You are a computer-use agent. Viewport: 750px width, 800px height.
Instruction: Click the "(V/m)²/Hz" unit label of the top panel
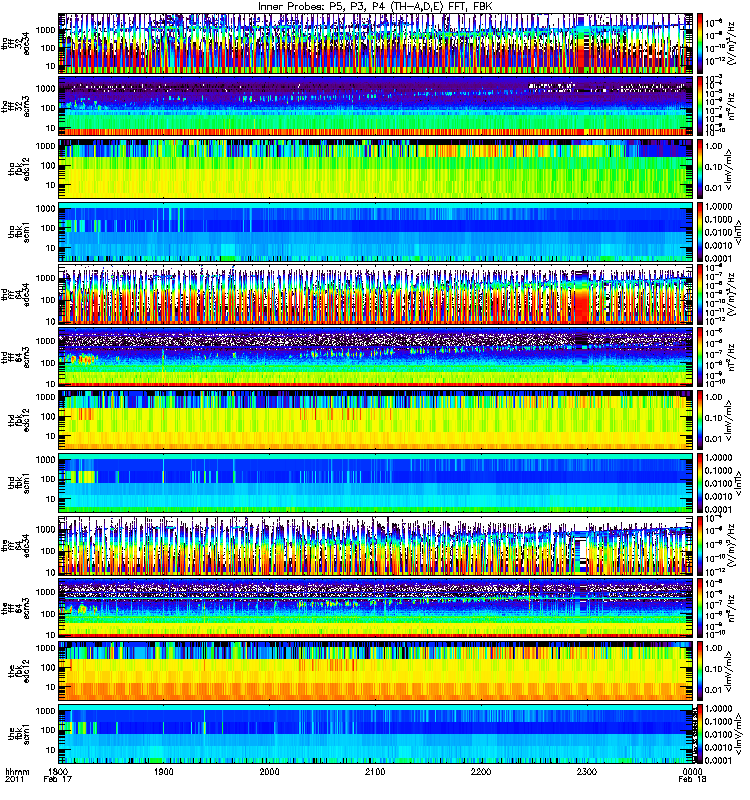point(731,43)
